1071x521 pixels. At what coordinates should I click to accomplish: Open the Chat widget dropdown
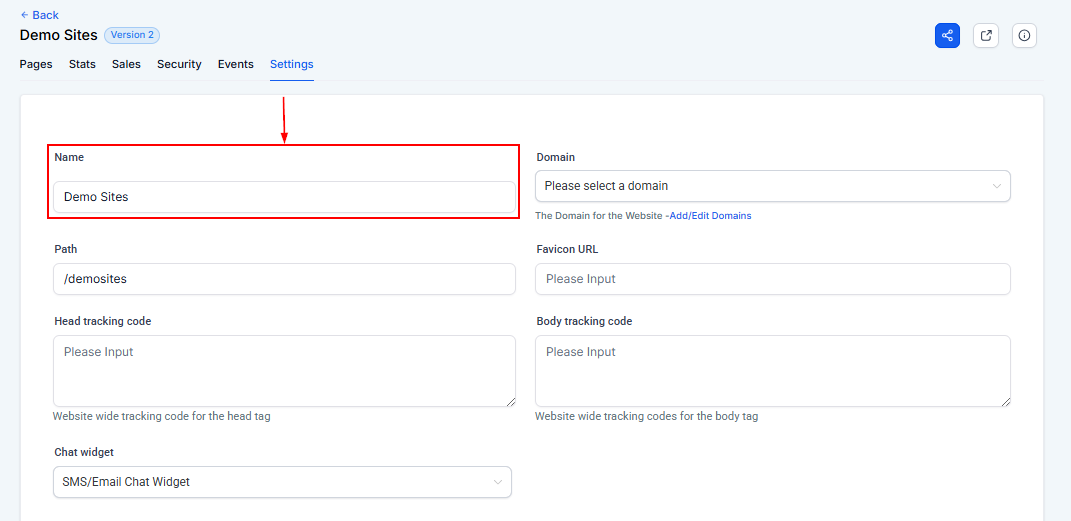click(270, 482)
